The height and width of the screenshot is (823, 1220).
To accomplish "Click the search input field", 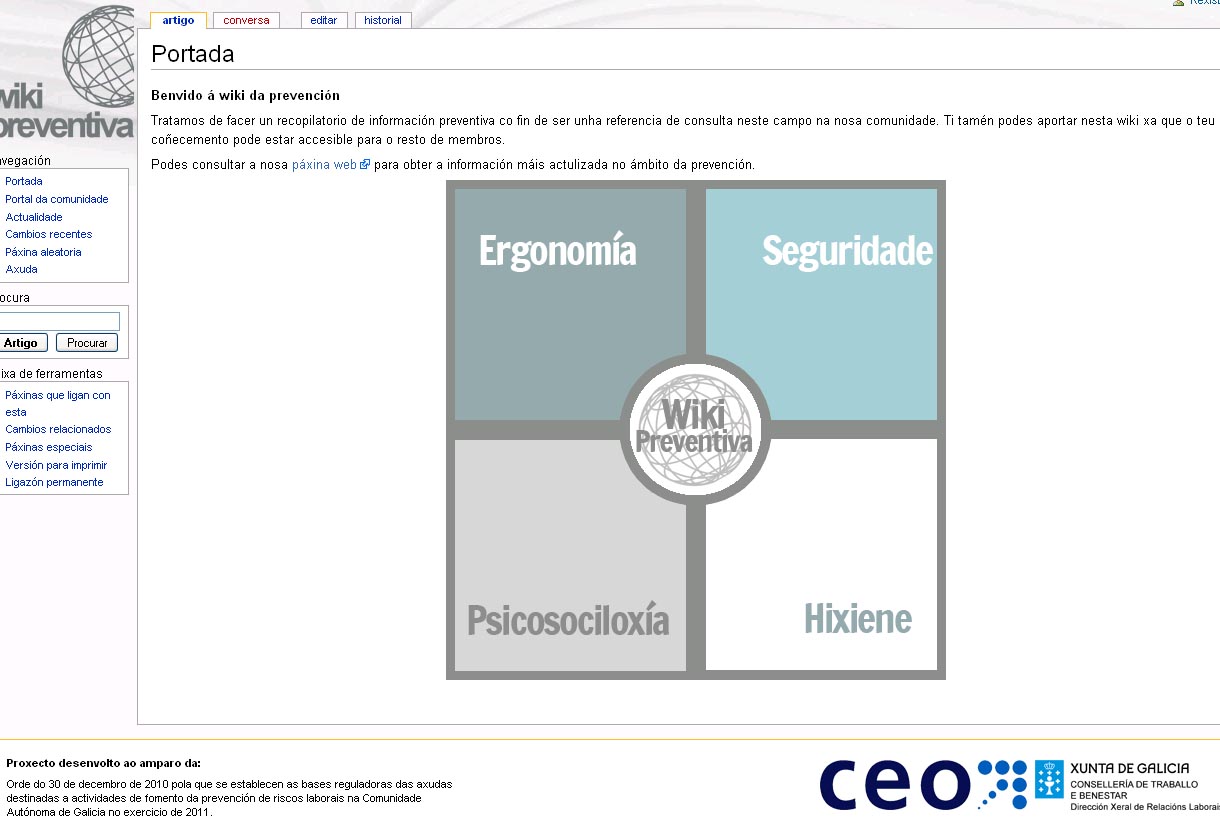I will pyautogui.click(x=59, y=321).
